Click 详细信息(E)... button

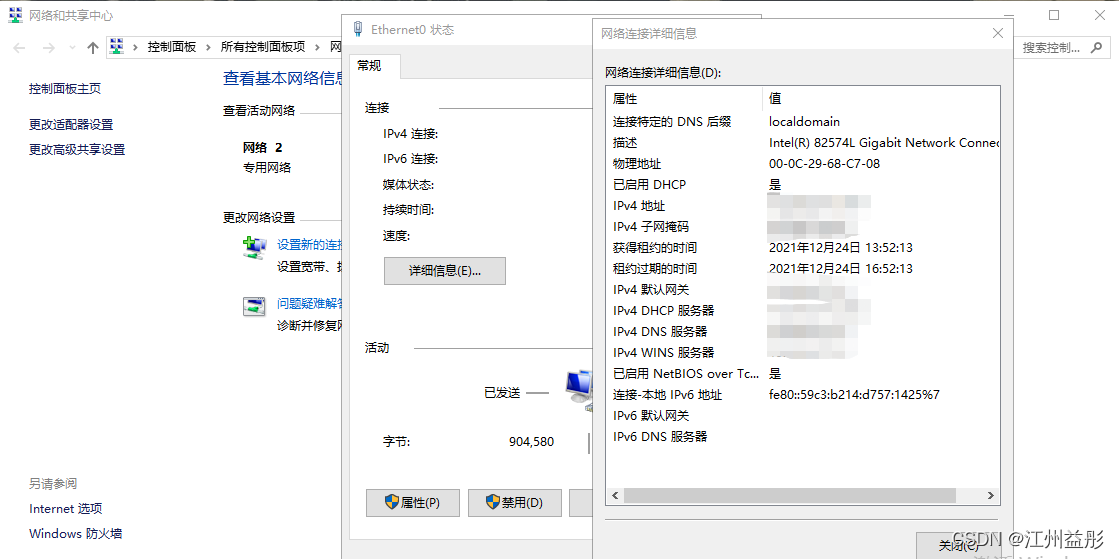point(445,271)
